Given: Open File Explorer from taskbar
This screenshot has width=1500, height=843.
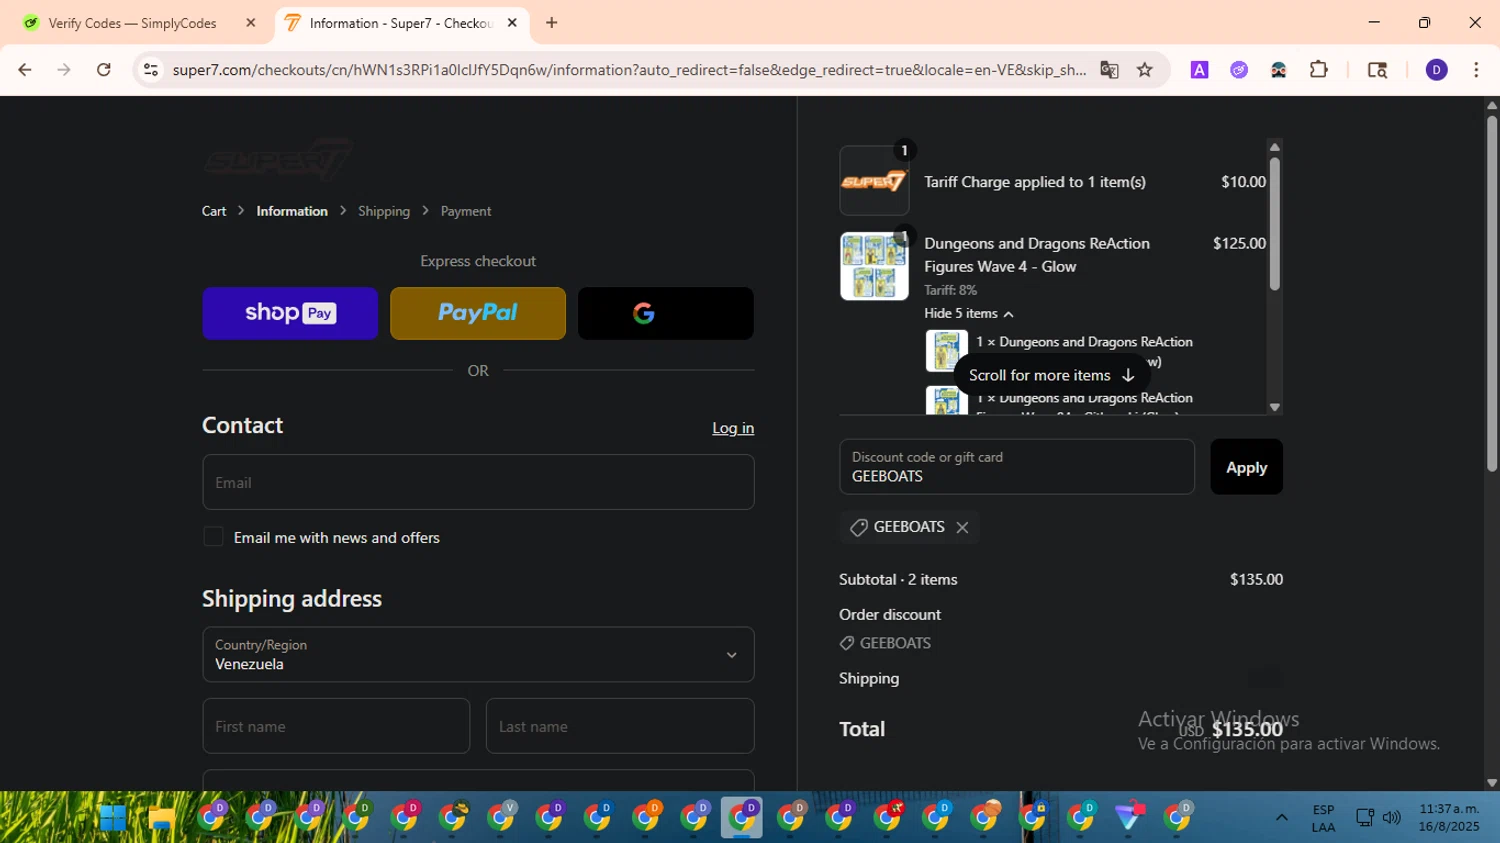Looking at the screenshot, I should coord(161,818).
